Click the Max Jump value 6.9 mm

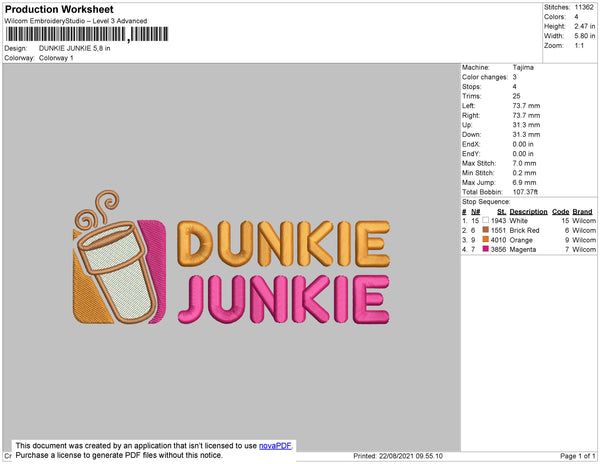(x=524, y=182)
